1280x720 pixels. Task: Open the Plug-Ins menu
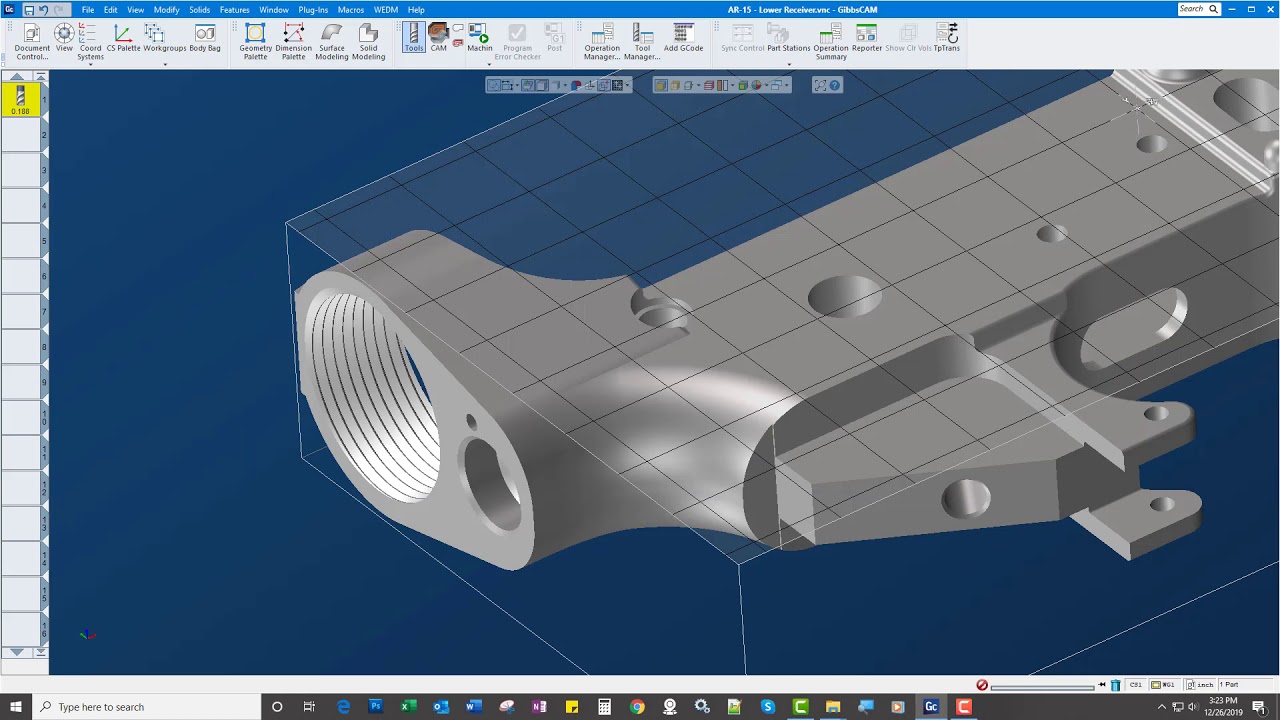point(313,10)
